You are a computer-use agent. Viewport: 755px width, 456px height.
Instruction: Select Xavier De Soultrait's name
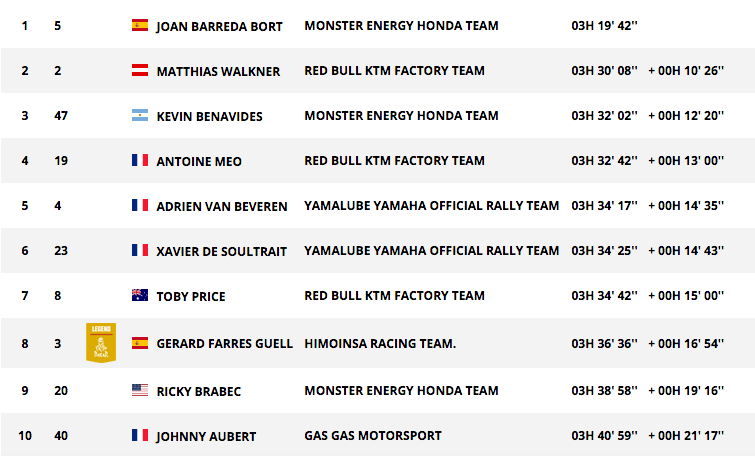click(x=221, y=251)
